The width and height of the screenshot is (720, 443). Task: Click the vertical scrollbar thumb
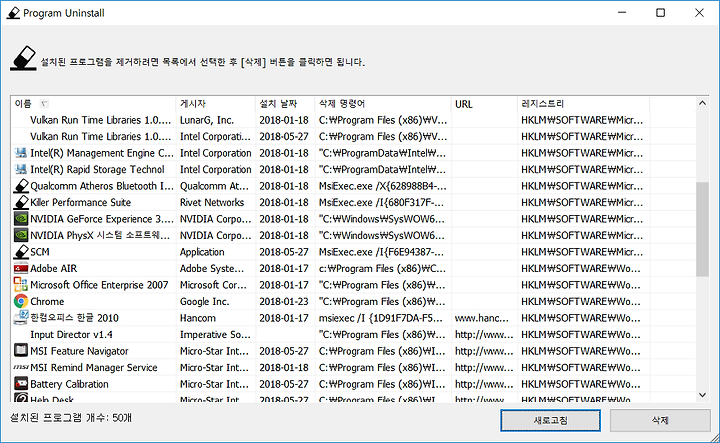702,230
